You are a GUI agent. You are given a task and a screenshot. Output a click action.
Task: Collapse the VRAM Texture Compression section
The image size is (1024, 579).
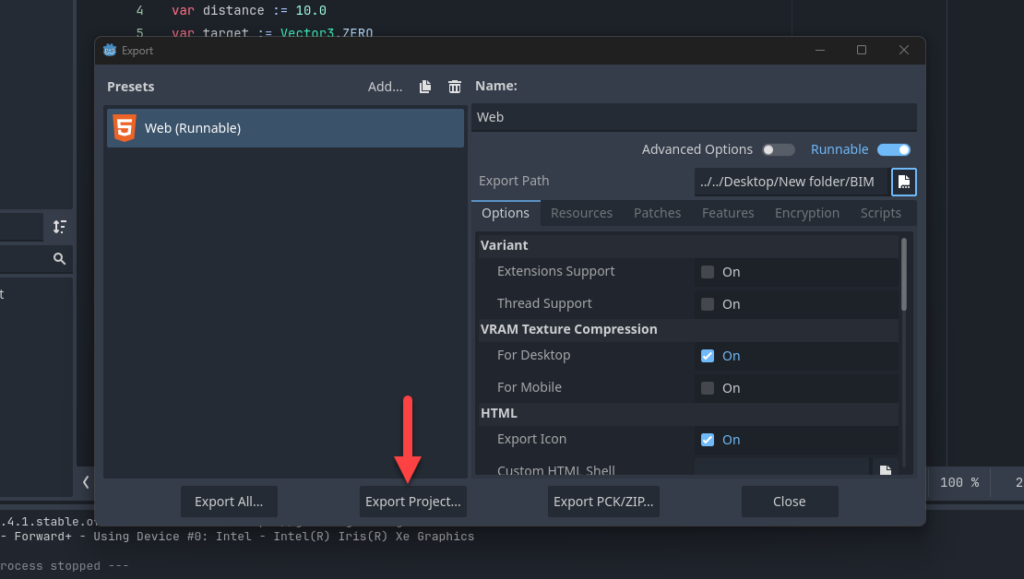[688, 329]
